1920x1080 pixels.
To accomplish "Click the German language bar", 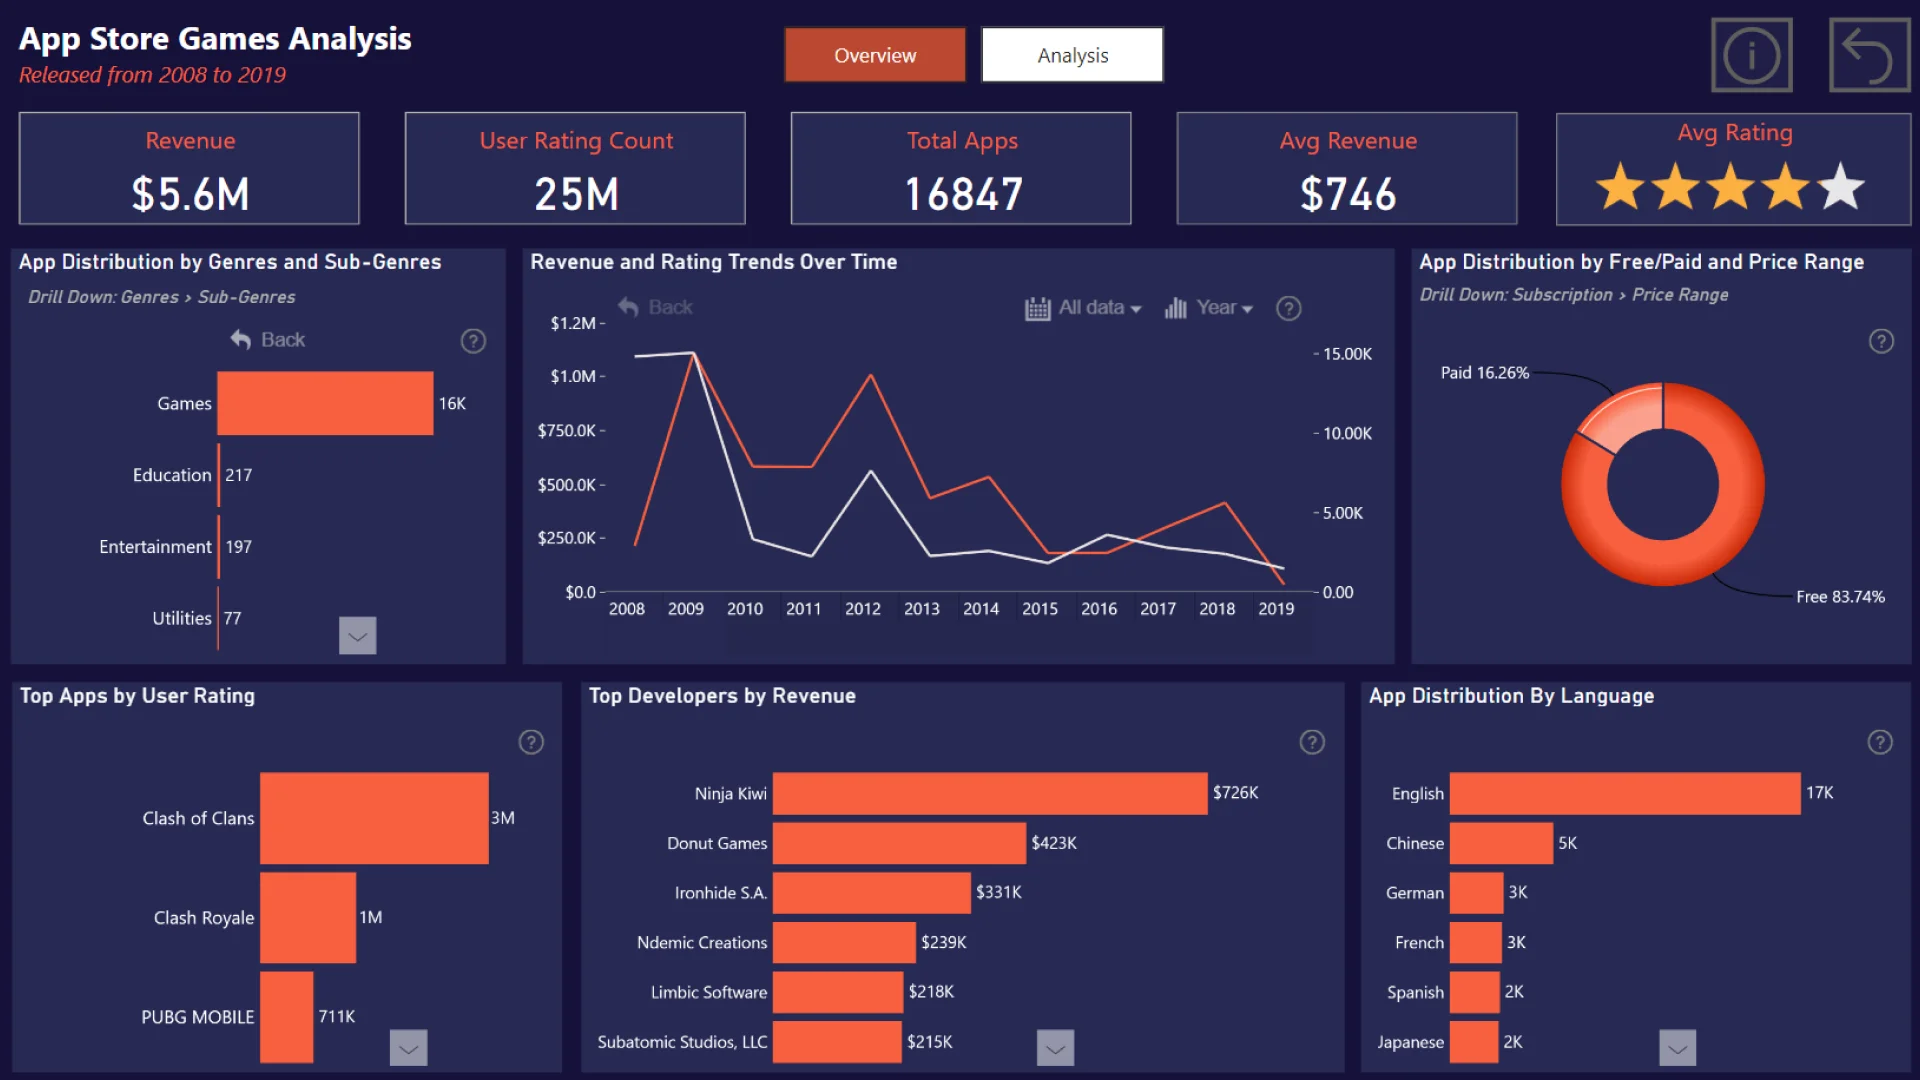I will (1476, 893).
